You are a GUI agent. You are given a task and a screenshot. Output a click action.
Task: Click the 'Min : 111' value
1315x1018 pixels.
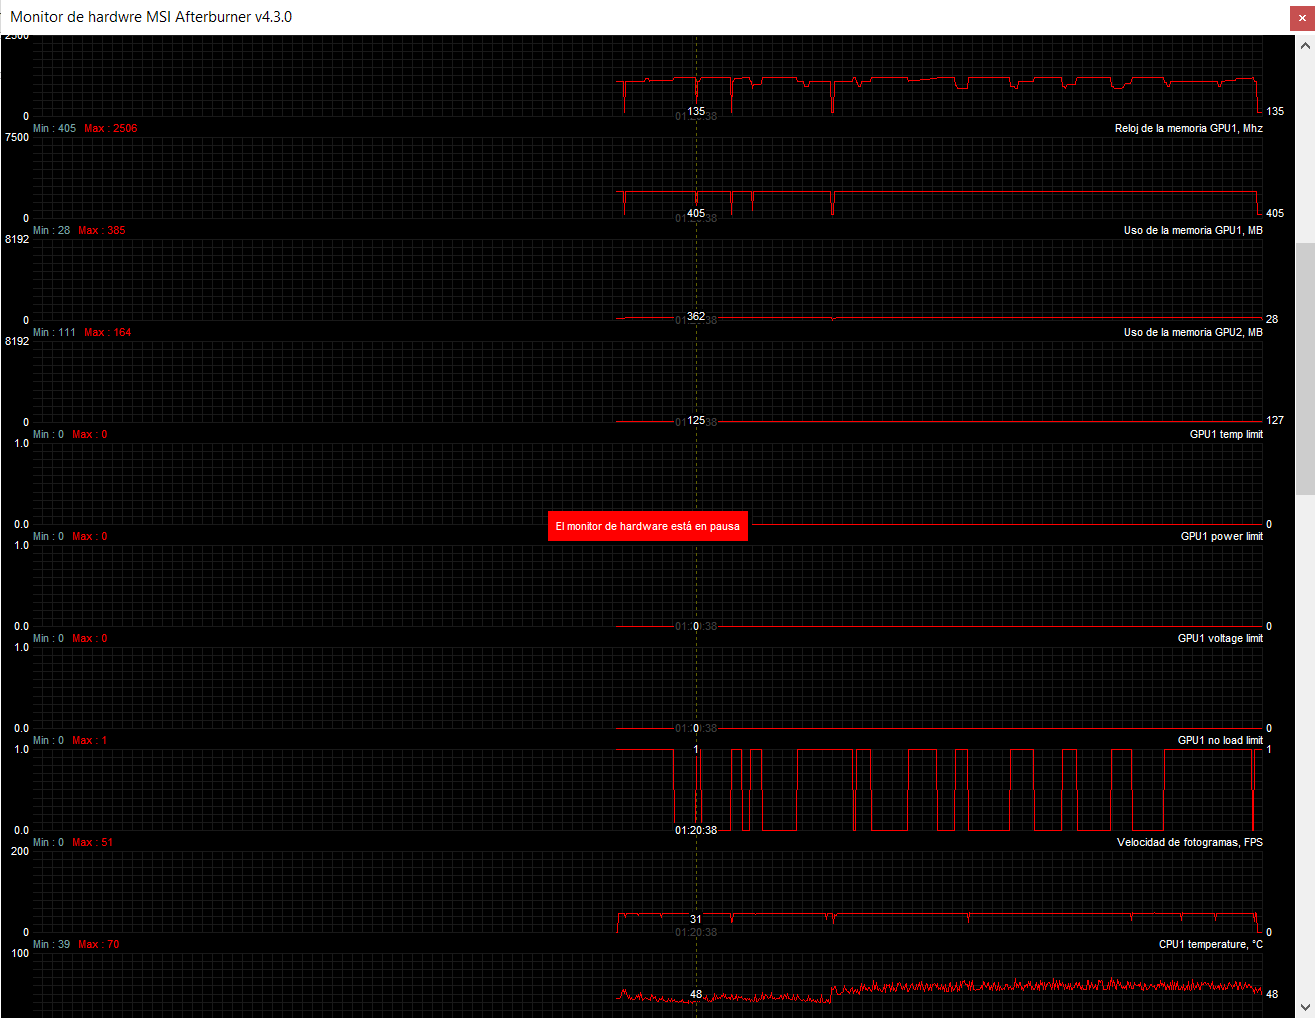point(54,332)
